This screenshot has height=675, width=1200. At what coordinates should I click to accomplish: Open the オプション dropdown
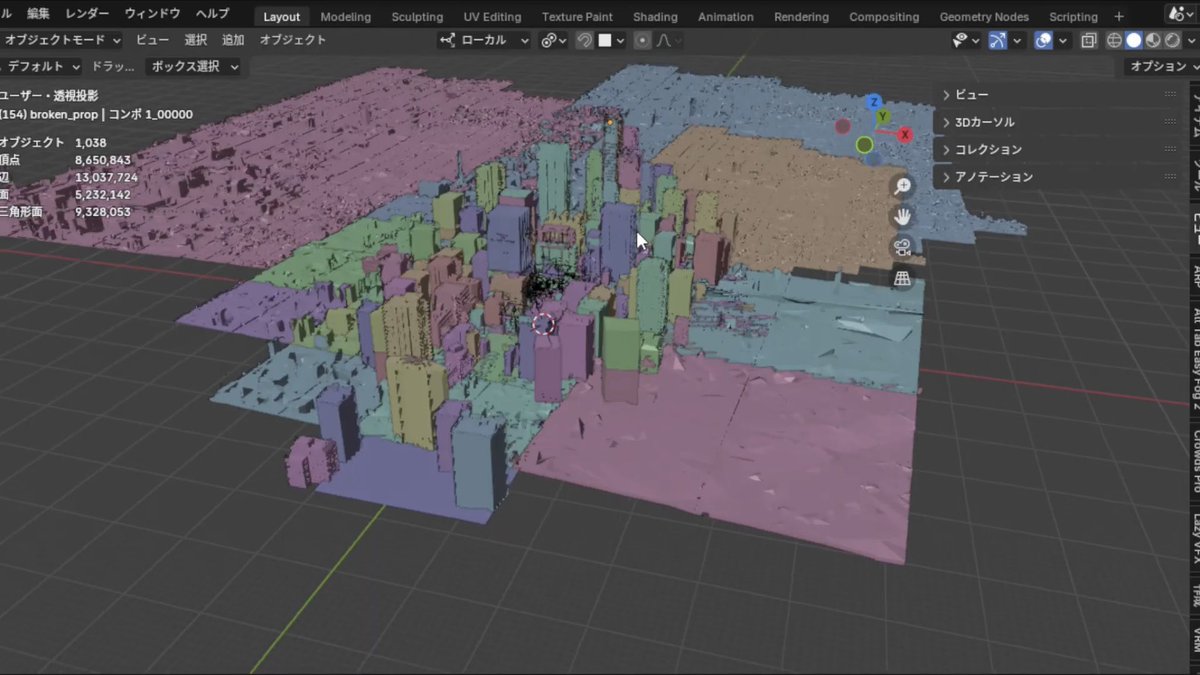[1162, 66]
